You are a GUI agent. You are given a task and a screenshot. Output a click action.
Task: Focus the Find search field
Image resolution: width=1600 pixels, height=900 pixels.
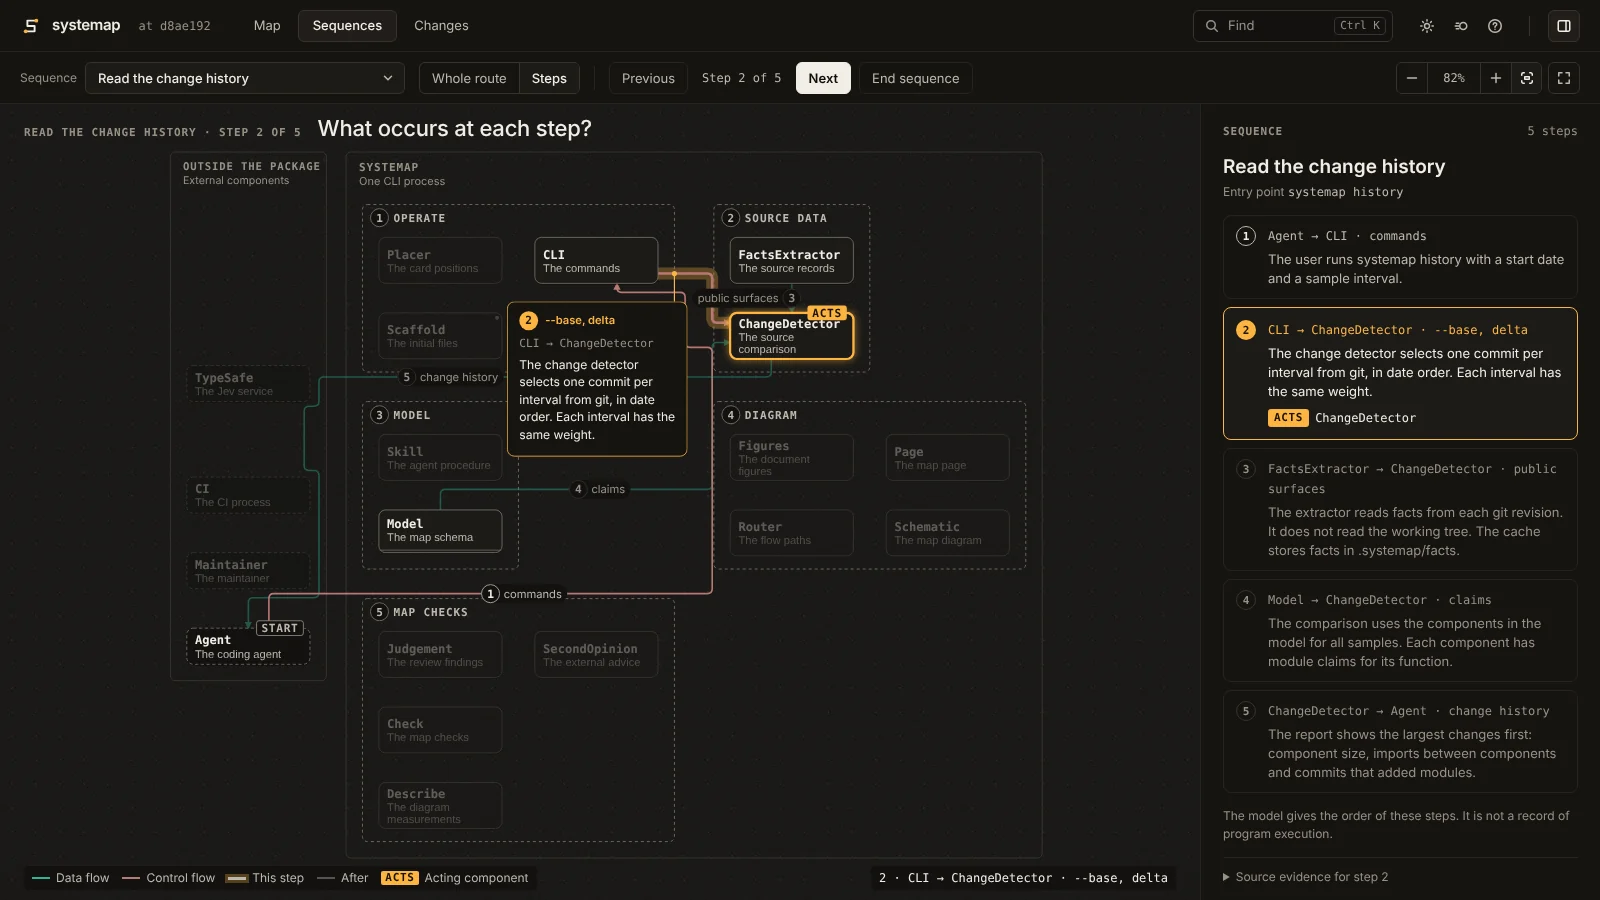(x=1293, y=26)
